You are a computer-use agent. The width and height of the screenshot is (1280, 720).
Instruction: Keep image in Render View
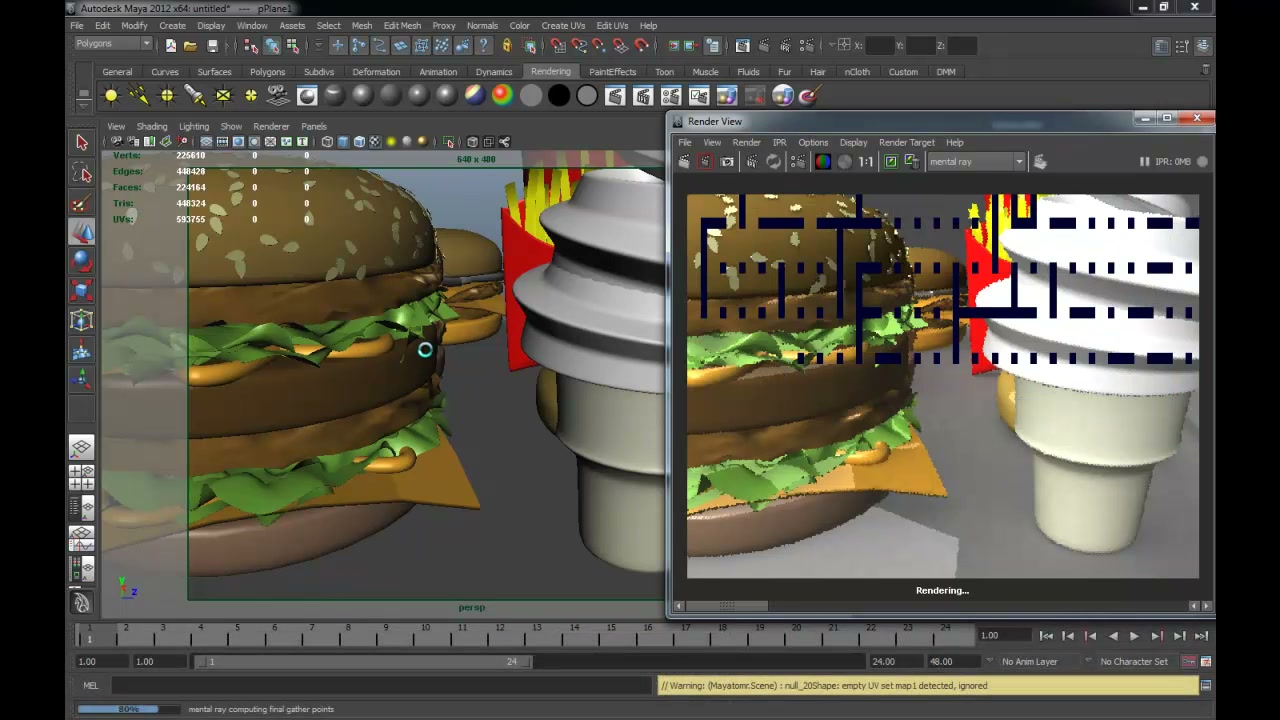click(890, 162)
